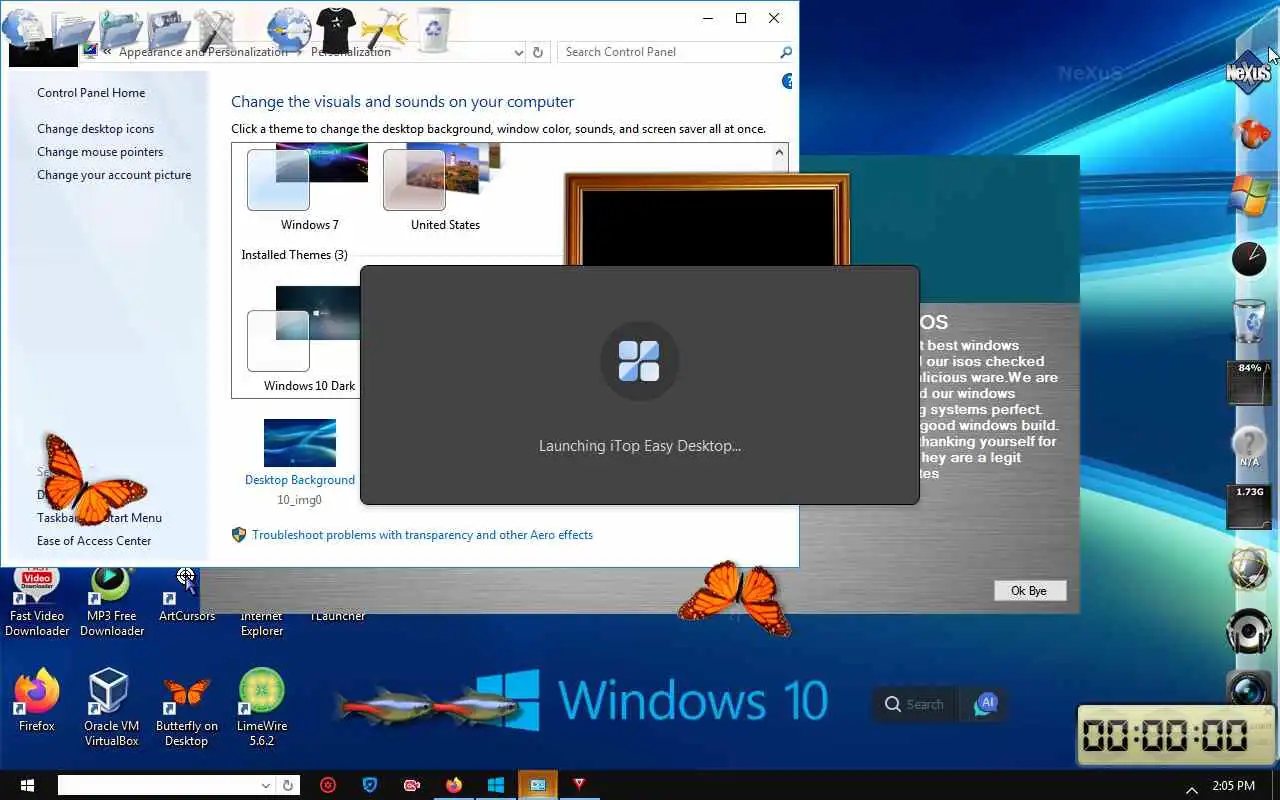Open the MP3 Free Downloader shortcut
The width and height of the screenshot is (1280, 800).
(112, 602)
